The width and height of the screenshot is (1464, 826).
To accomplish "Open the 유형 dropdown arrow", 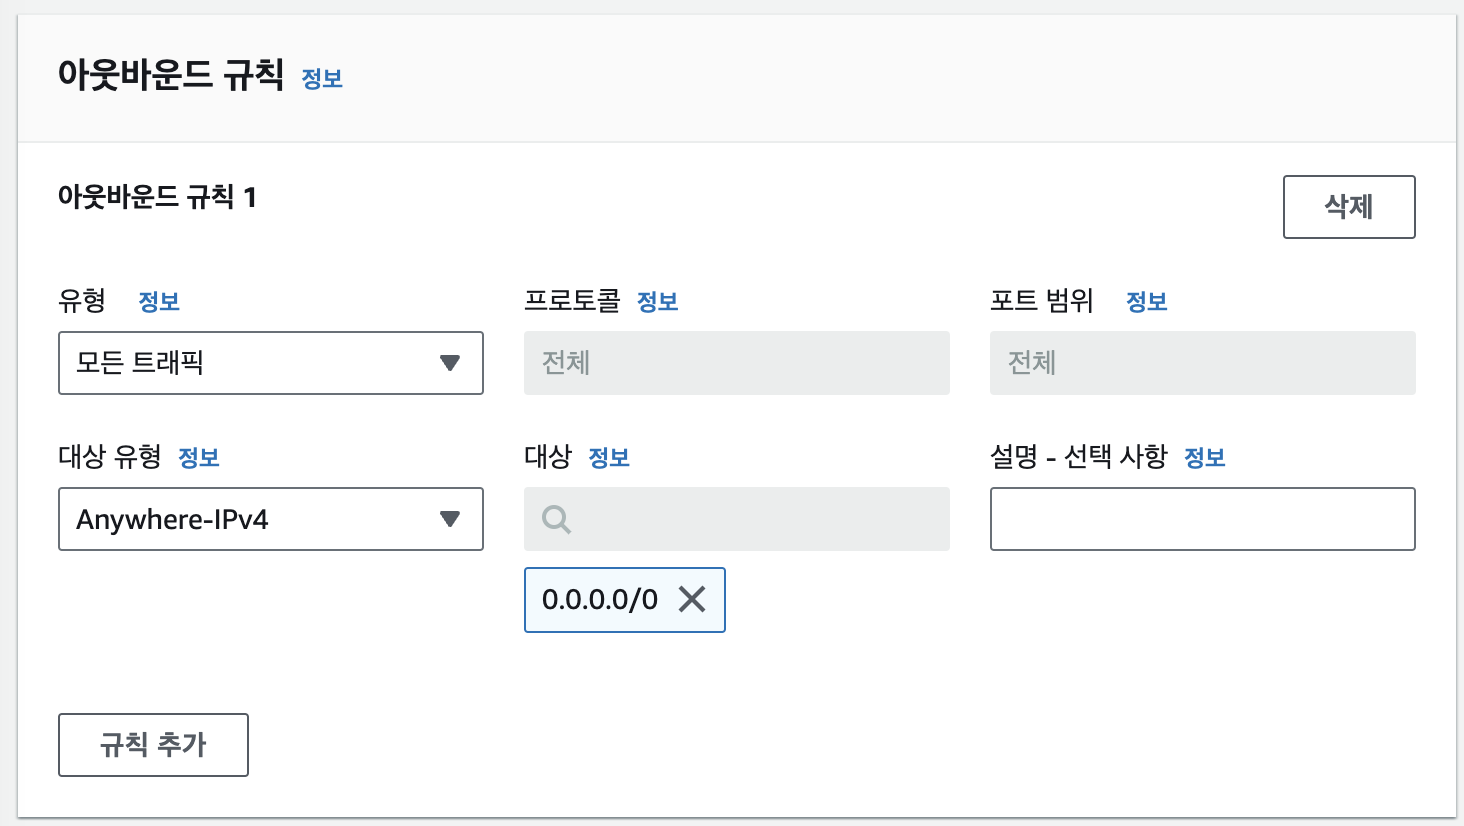I will [x=450, y=363].
